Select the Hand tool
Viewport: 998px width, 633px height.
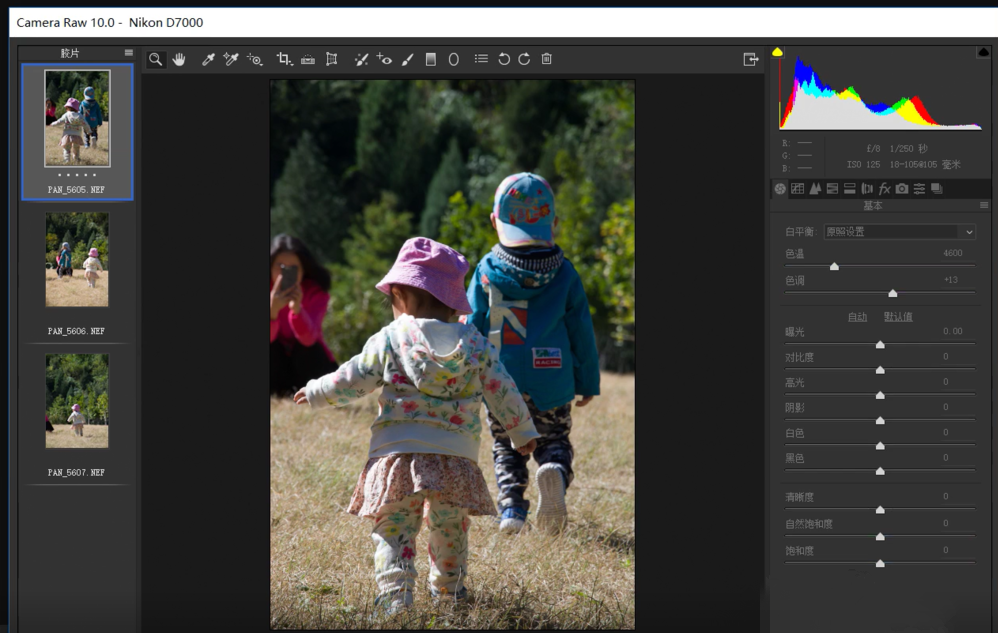[179, 58]
